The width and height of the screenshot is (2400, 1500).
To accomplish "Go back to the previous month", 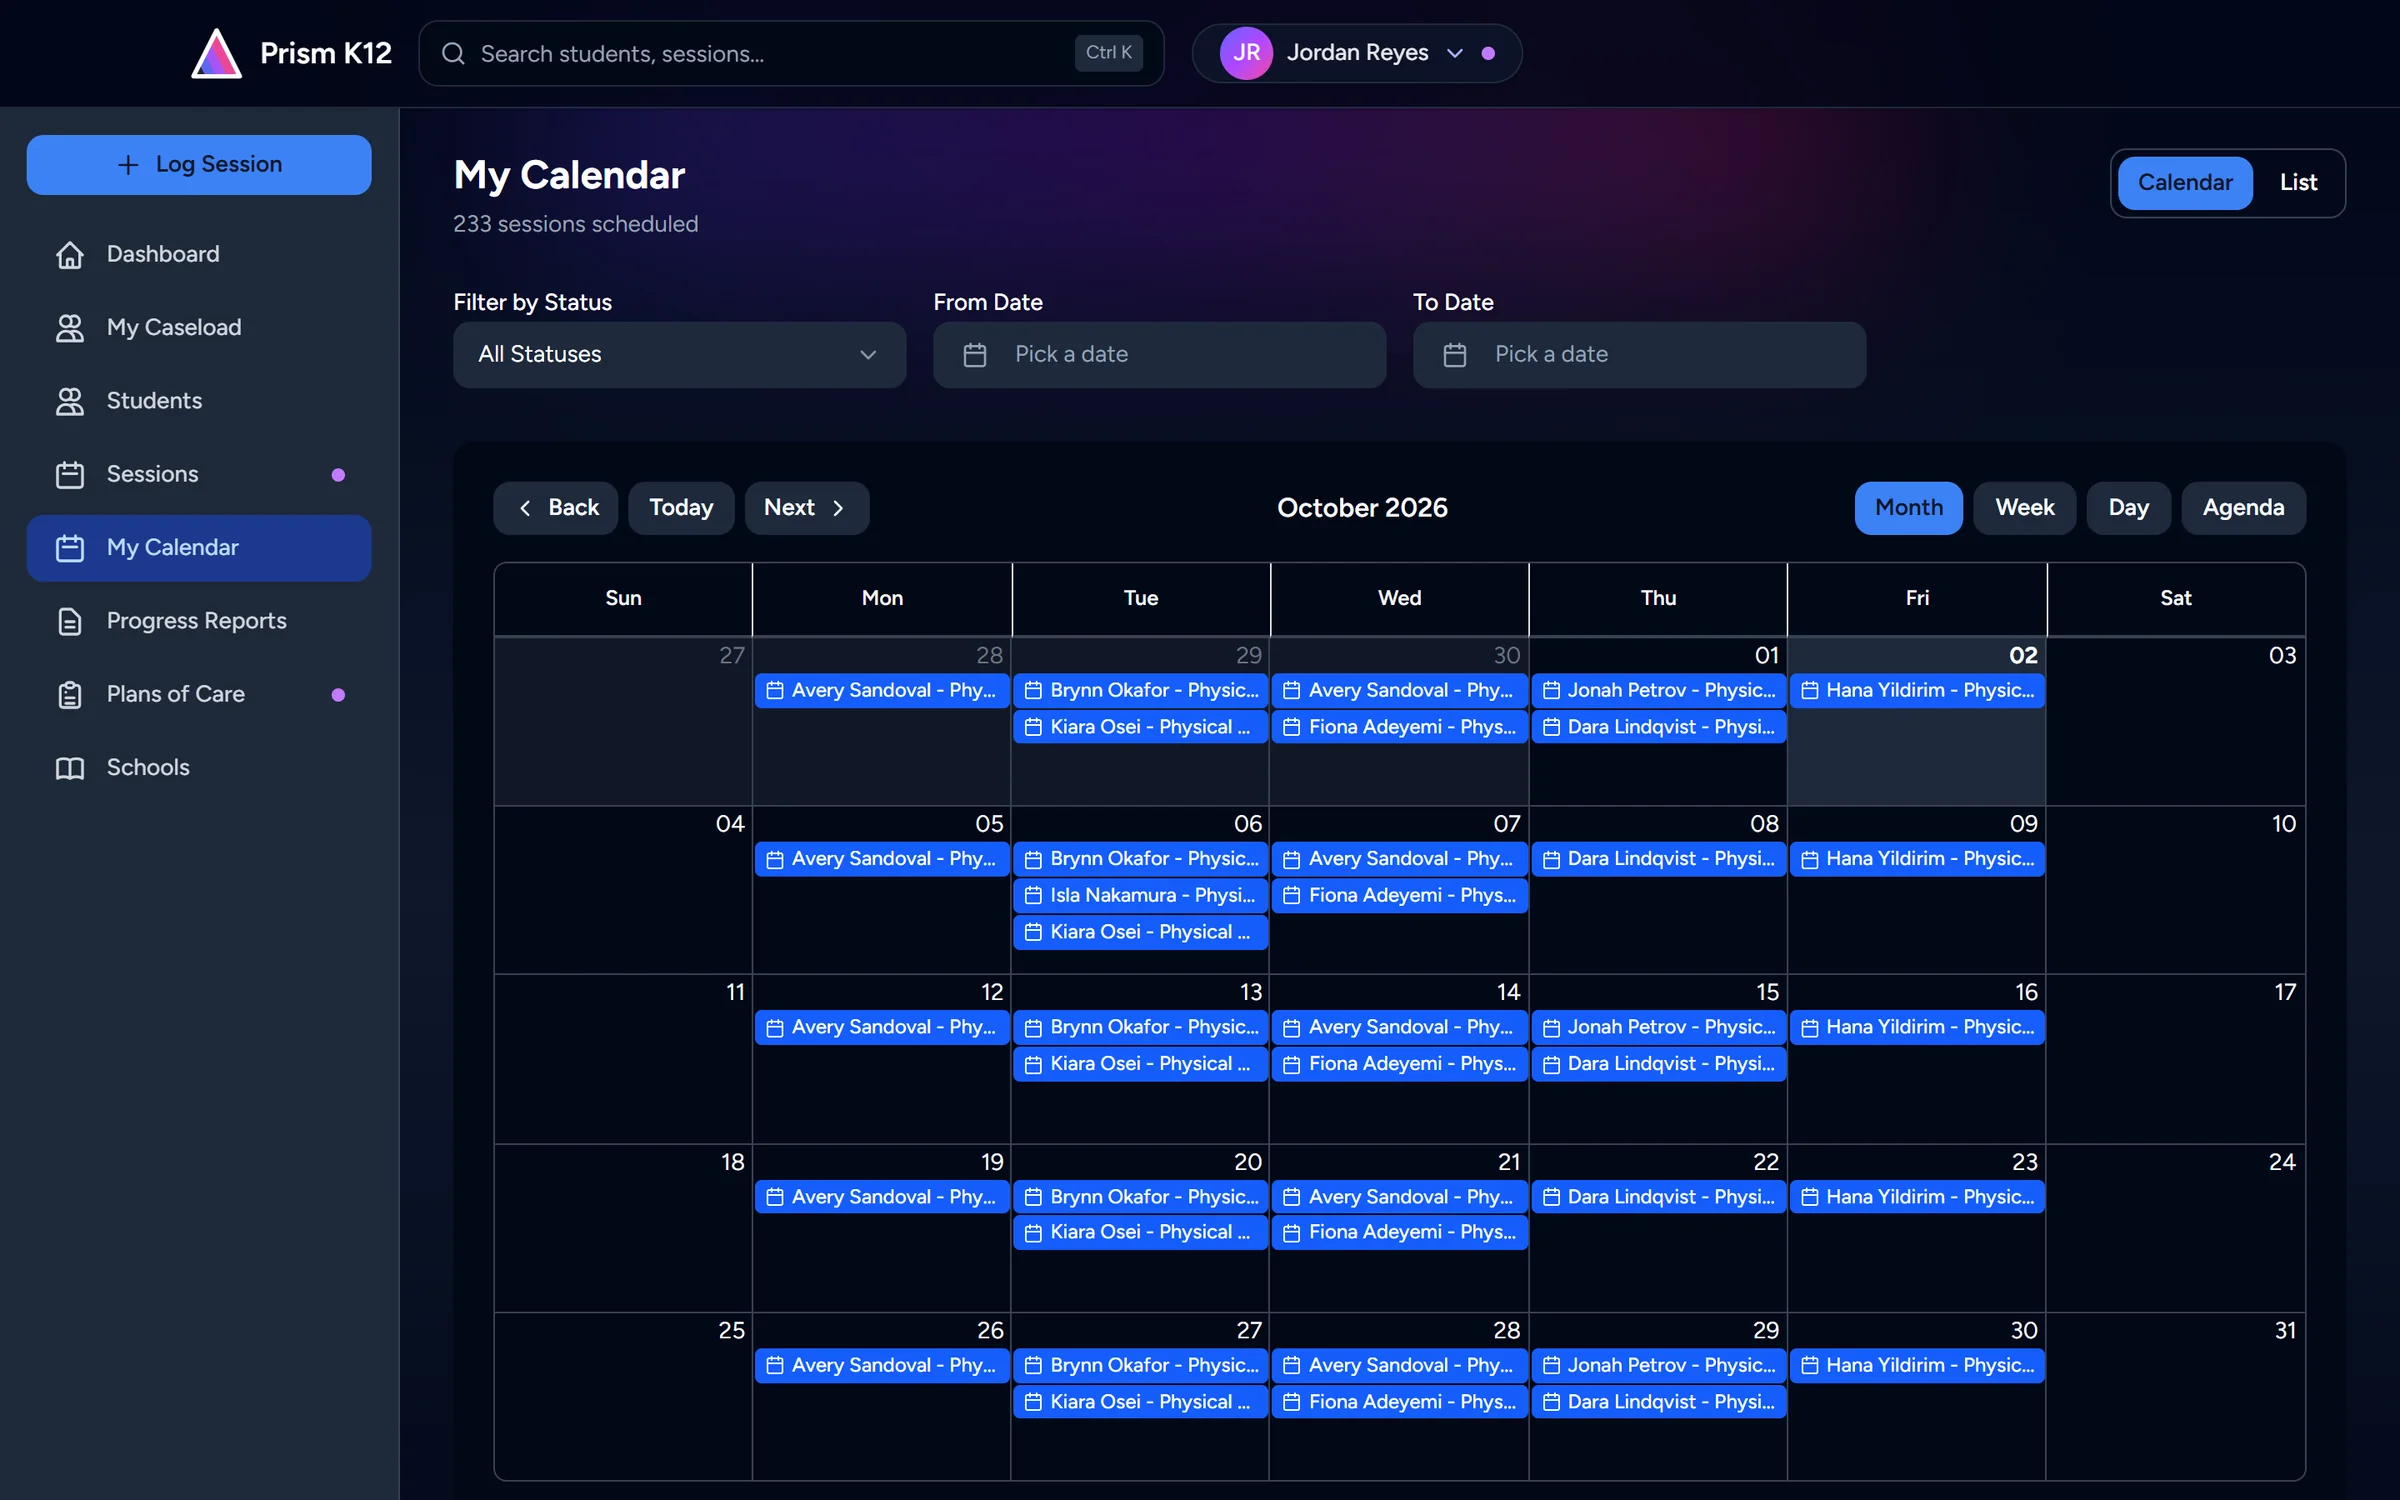I will tap(555, 508).
